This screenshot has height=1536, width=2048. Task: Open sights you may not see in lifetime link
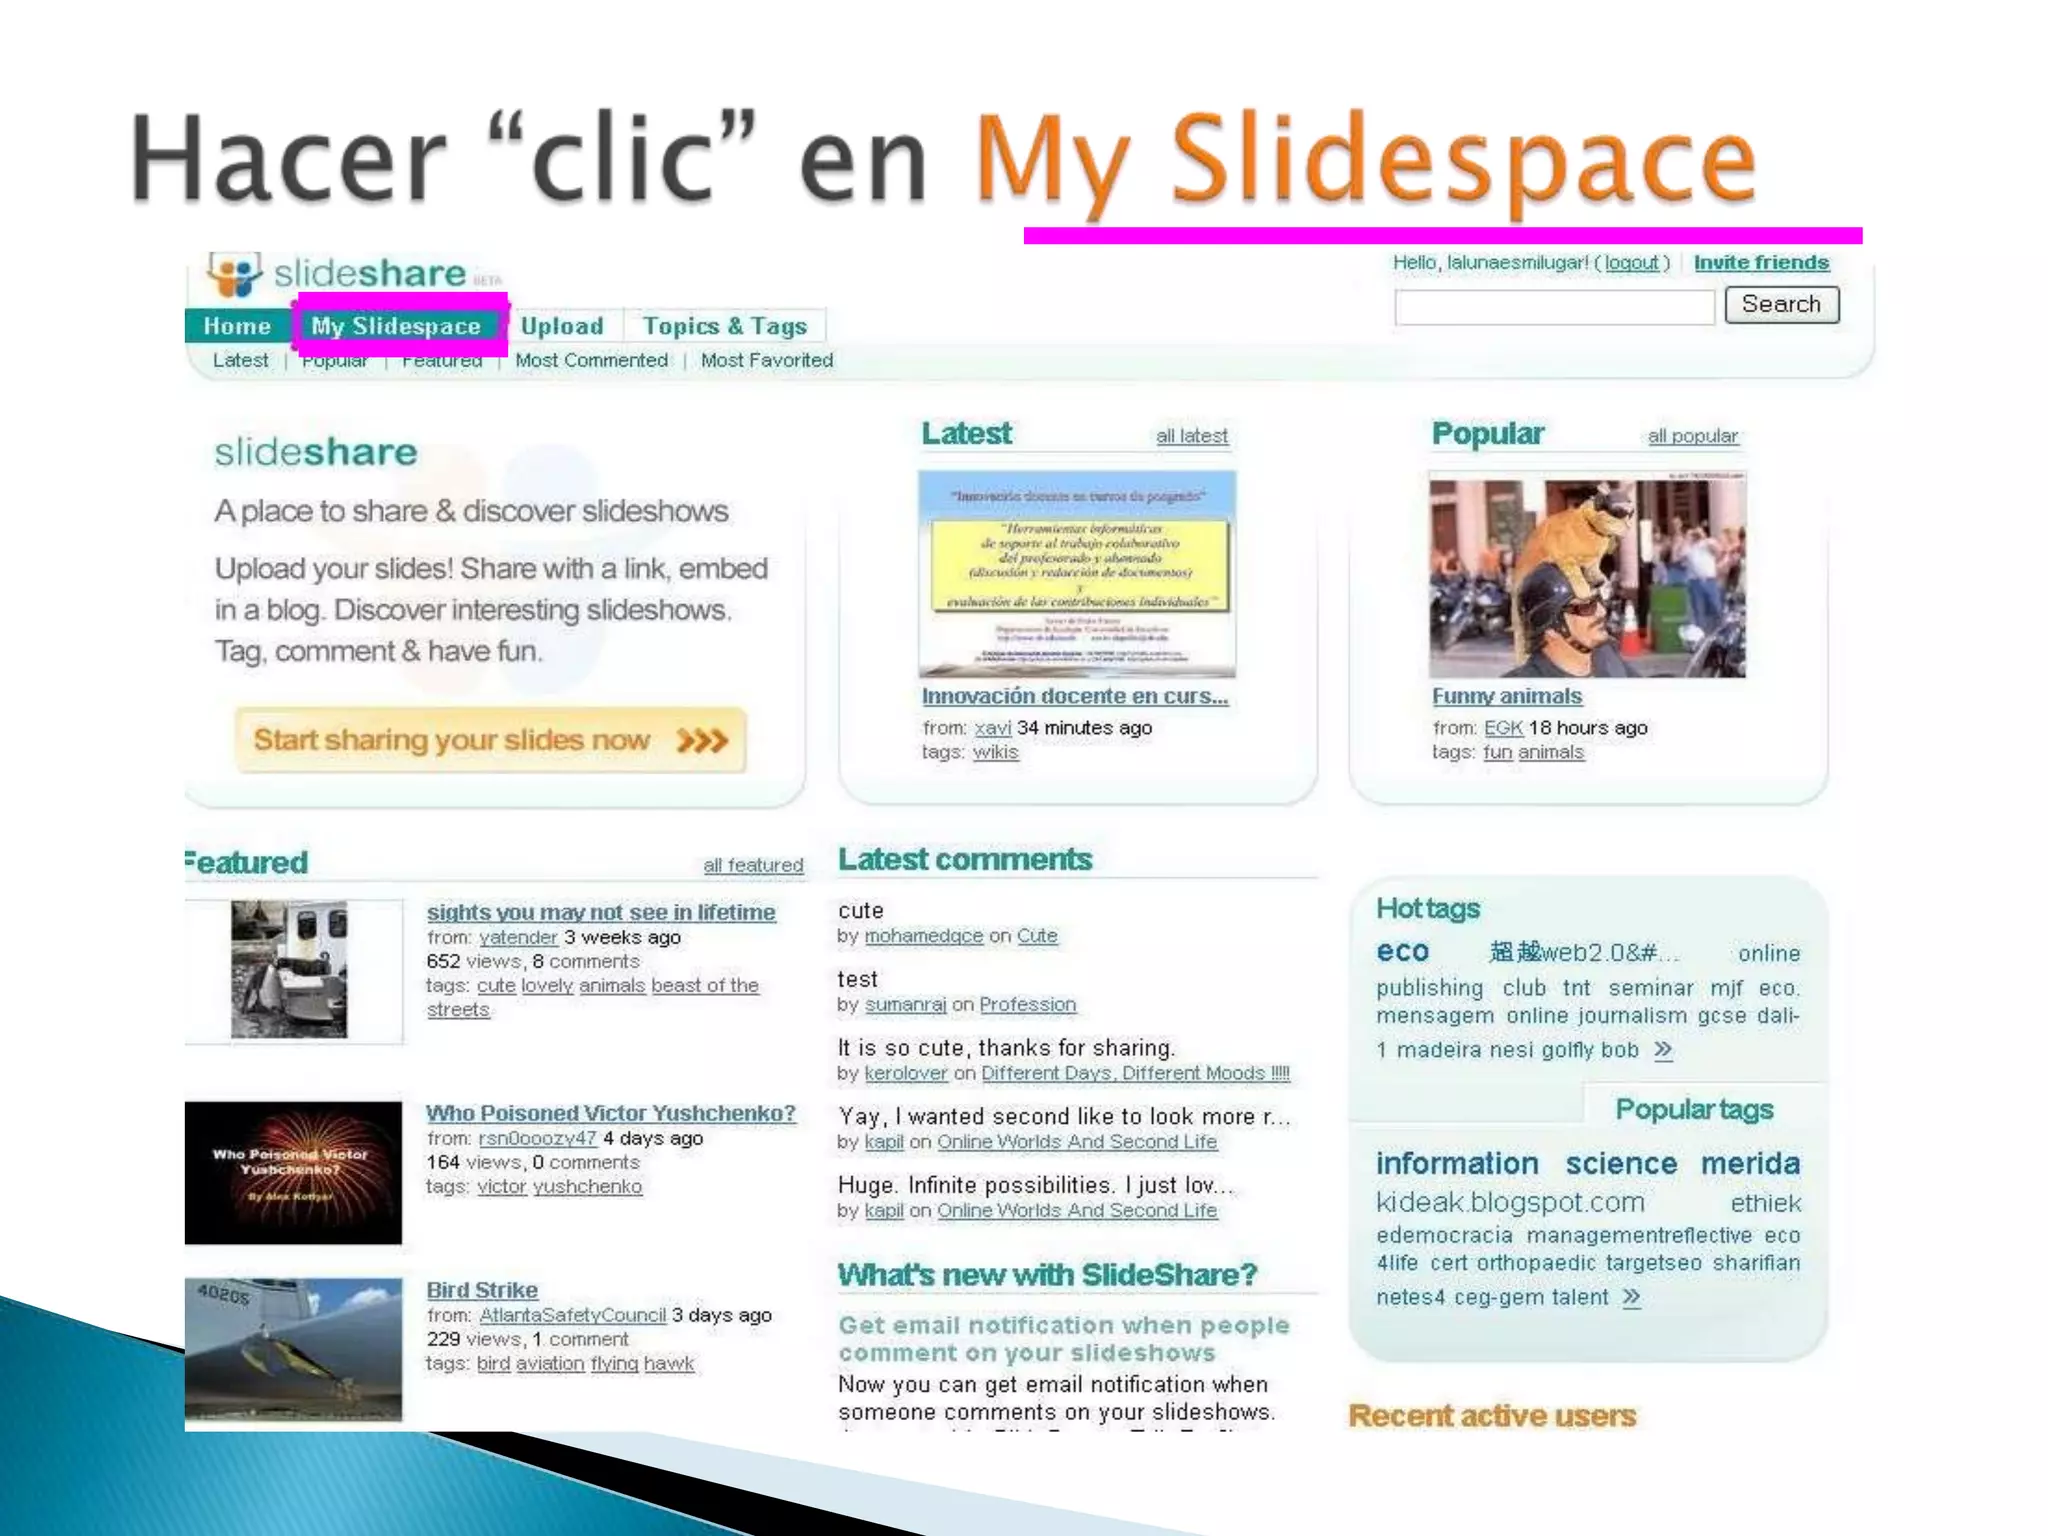(601, 912)
